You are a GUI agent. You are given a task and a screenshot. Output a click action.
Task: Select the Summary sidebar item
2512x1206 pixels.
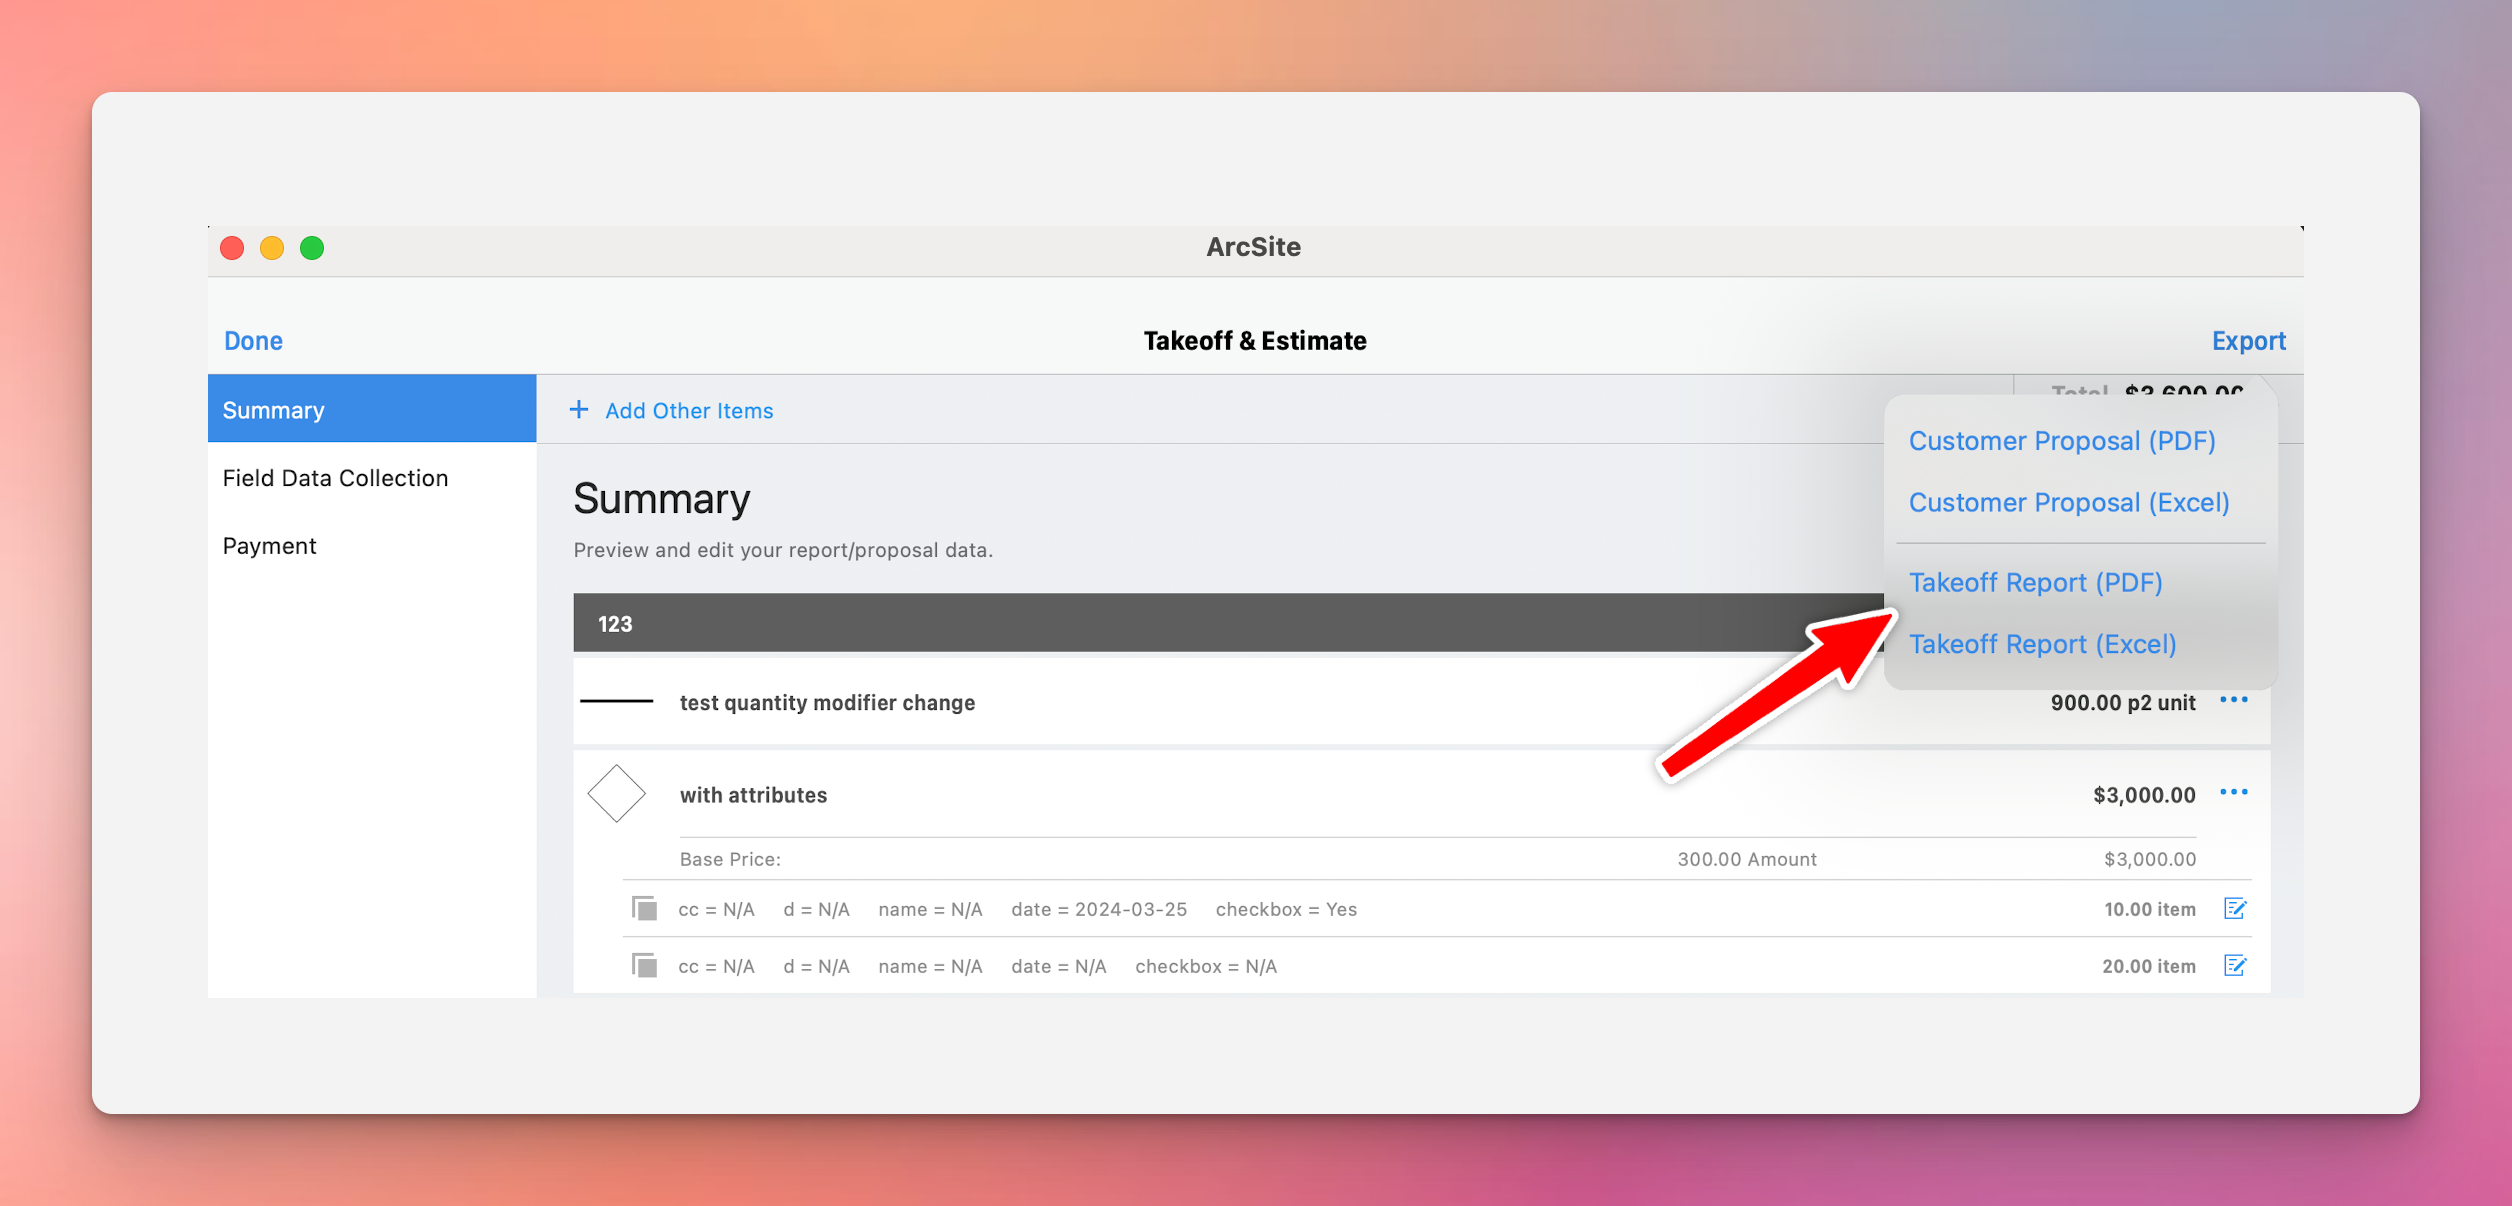pos(372,409)
